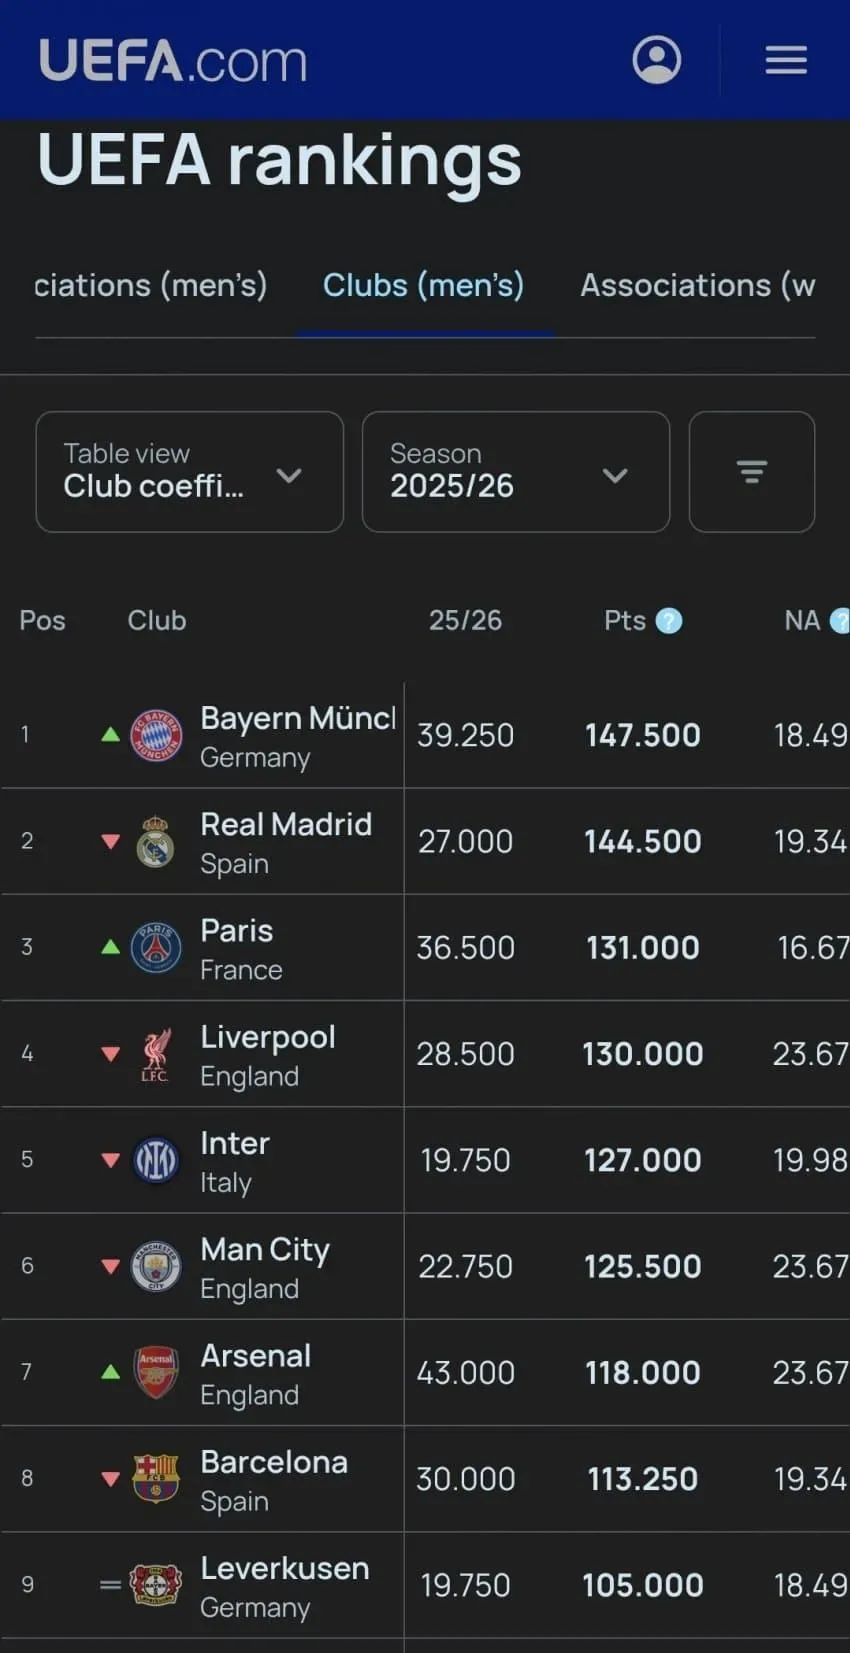Click the Pts help question mark icon
This screenshot has height=1653, width=850.
point(669,621)
